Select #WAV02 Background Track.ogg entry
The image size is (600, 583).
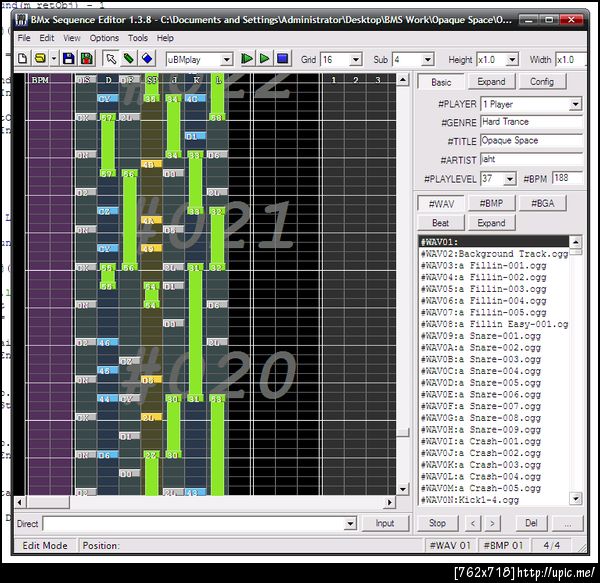(x=494, y=254)
